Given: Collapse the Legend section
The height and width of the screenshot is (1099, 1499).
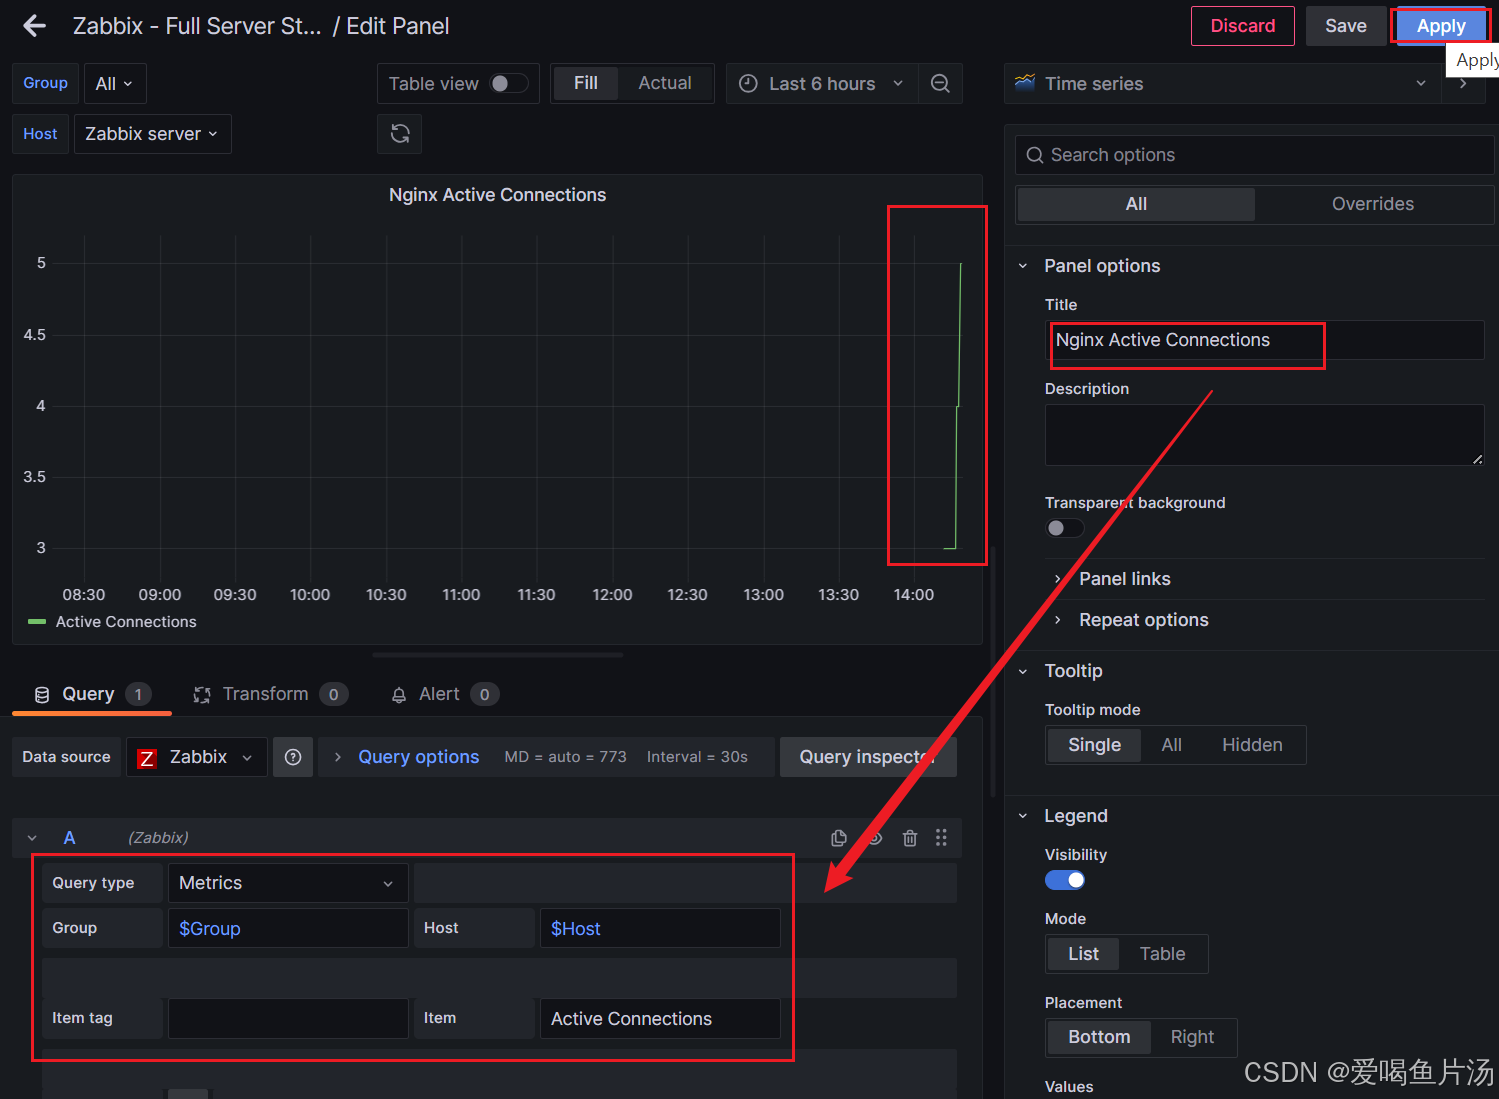Looking at the screenshot, I should (x=1076, y=816).
